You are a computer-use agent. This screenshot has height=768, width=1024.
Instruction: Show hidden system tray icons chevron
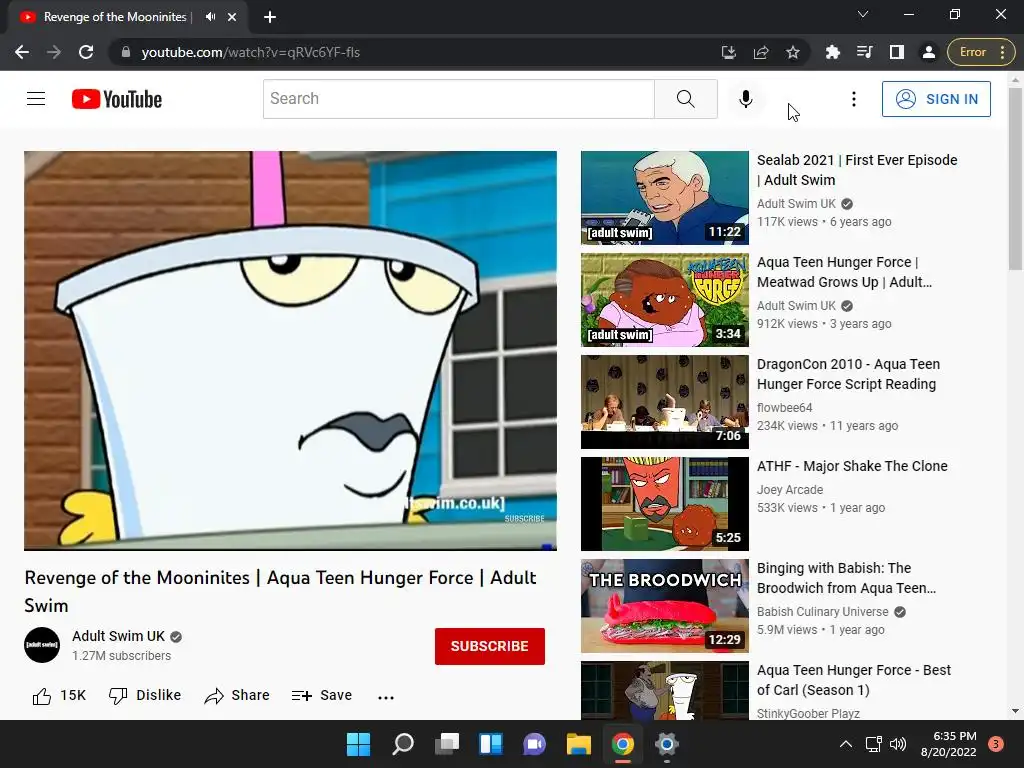846,744
